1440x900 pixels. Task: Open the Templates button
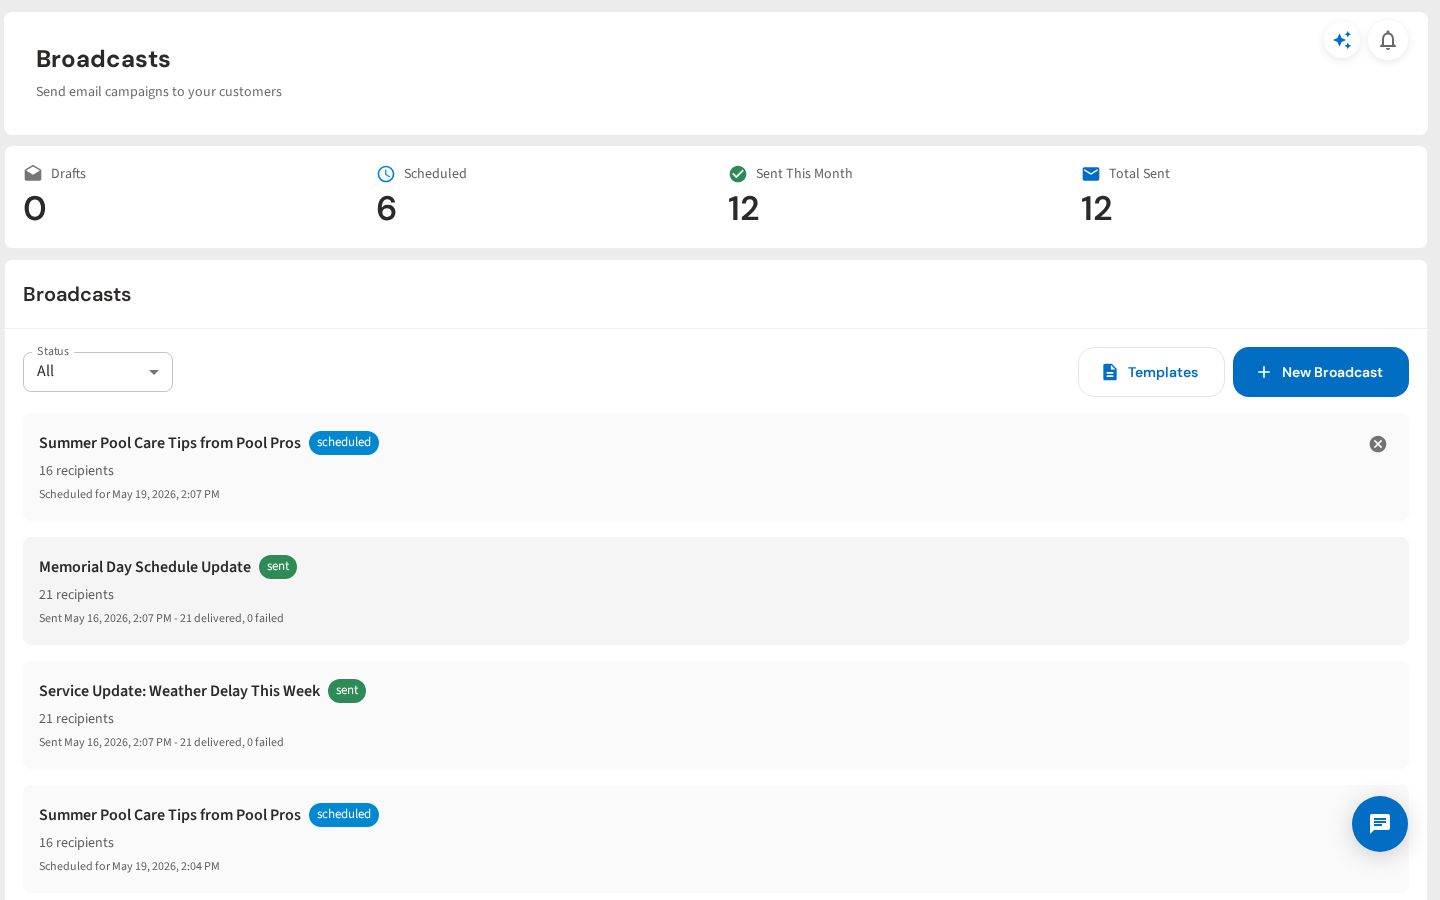pyautogui.click(x=1151, y=372)
